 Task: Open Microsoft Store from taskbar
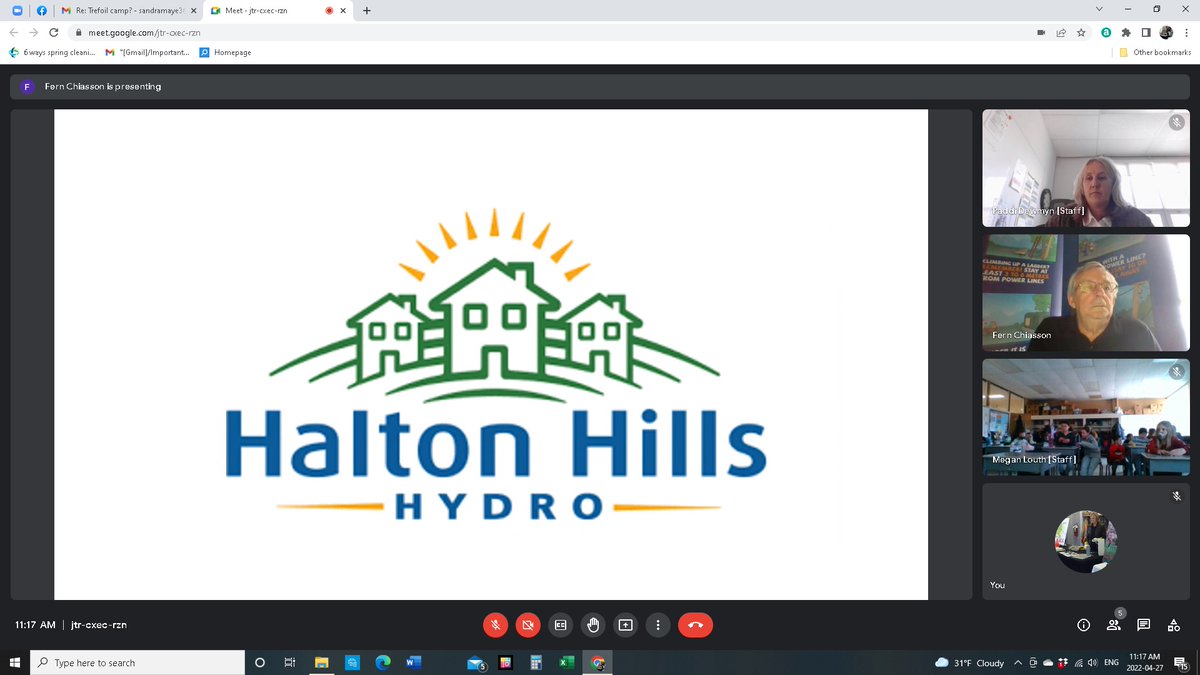(x=352, y=662)
